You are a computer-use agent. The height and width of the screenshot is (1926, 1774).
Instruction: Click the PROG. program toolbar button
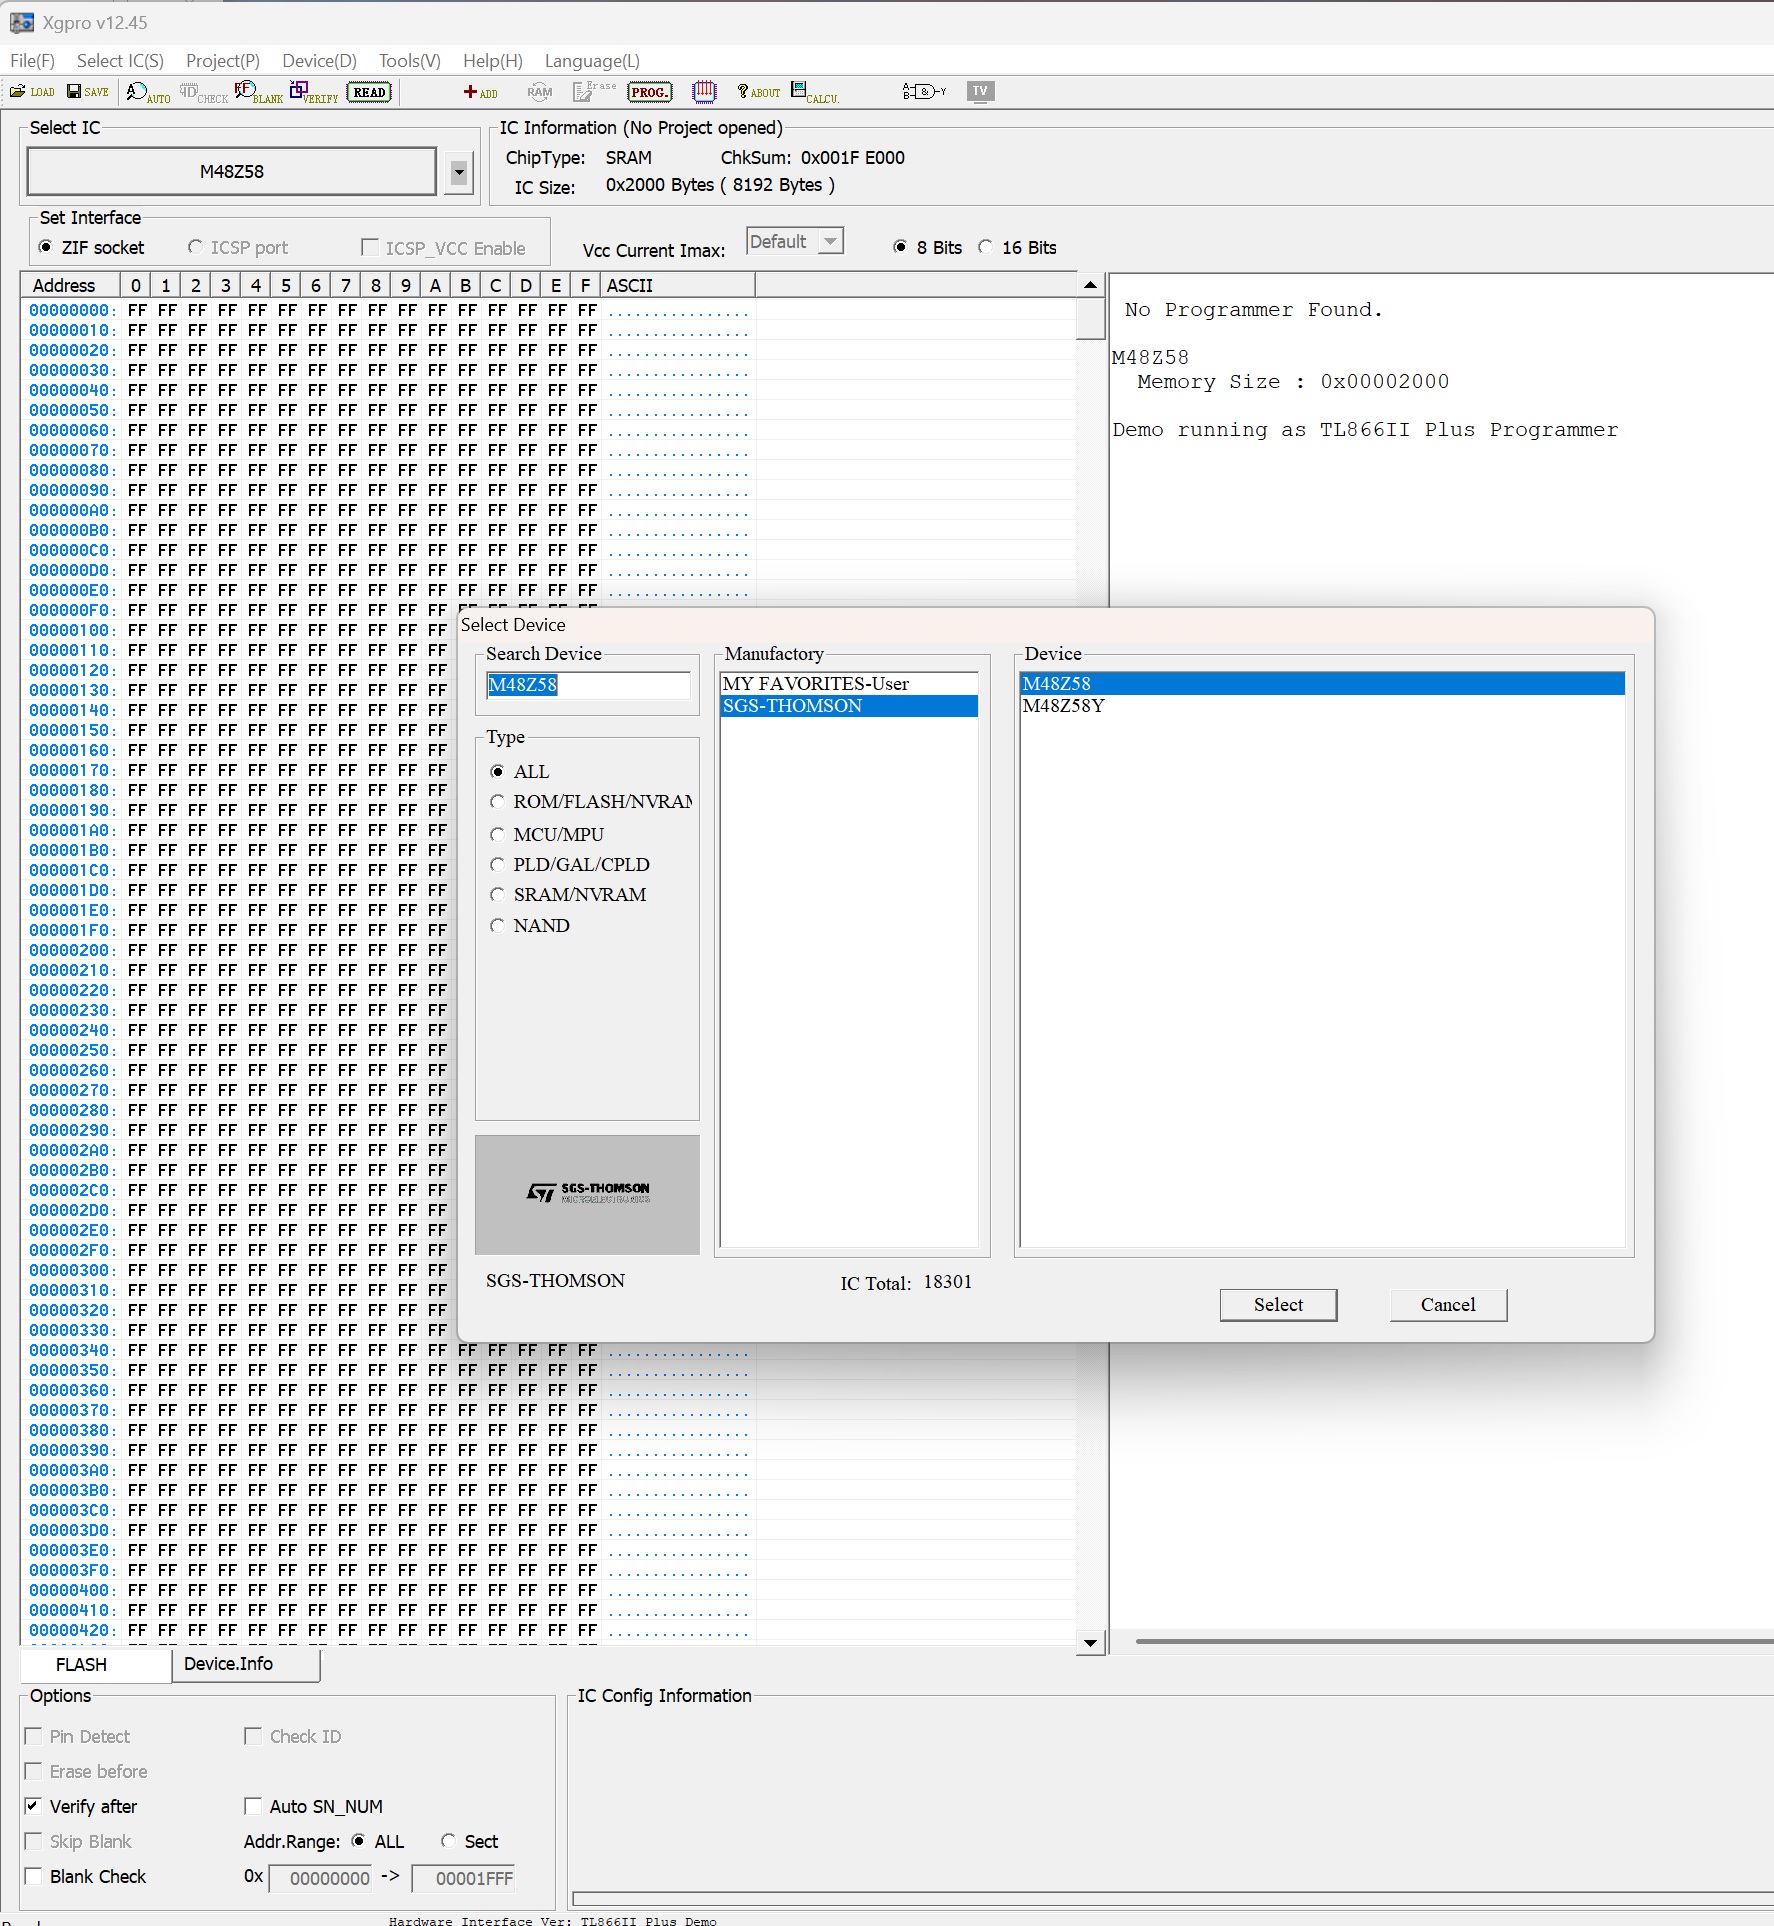coord(649,92)
